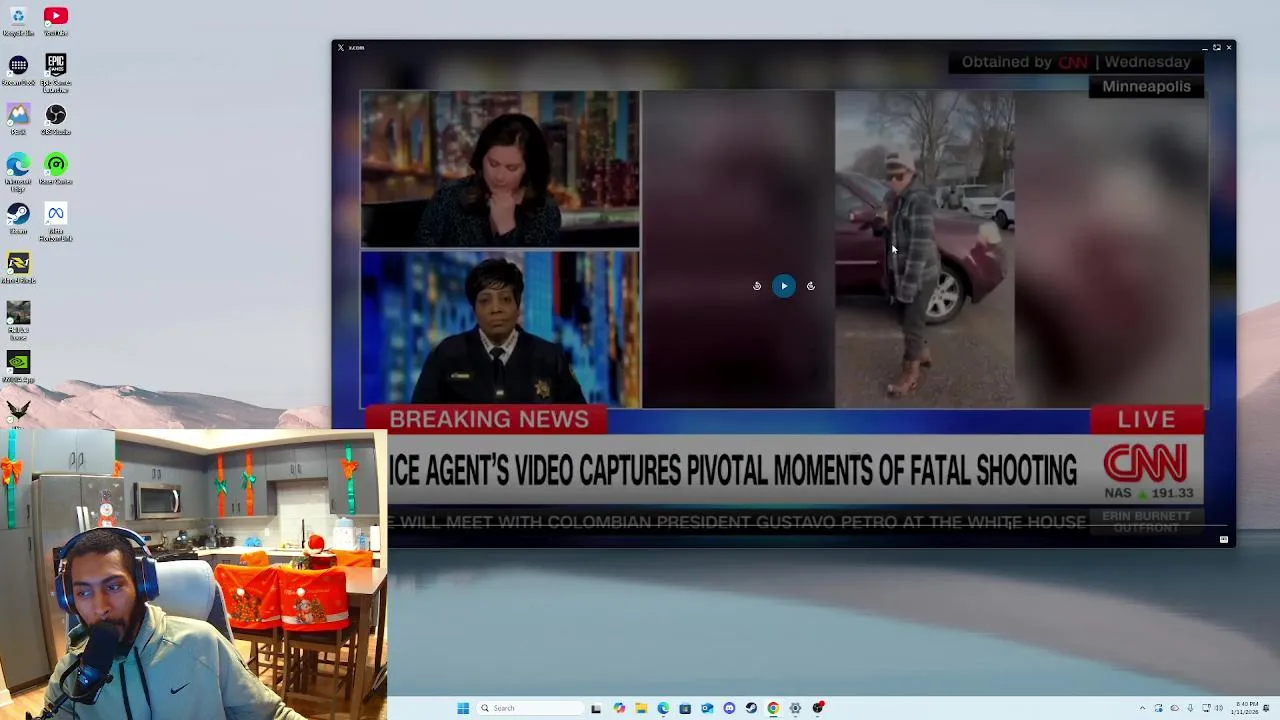Click the X logo in the player title bar

tap(341, 47)
